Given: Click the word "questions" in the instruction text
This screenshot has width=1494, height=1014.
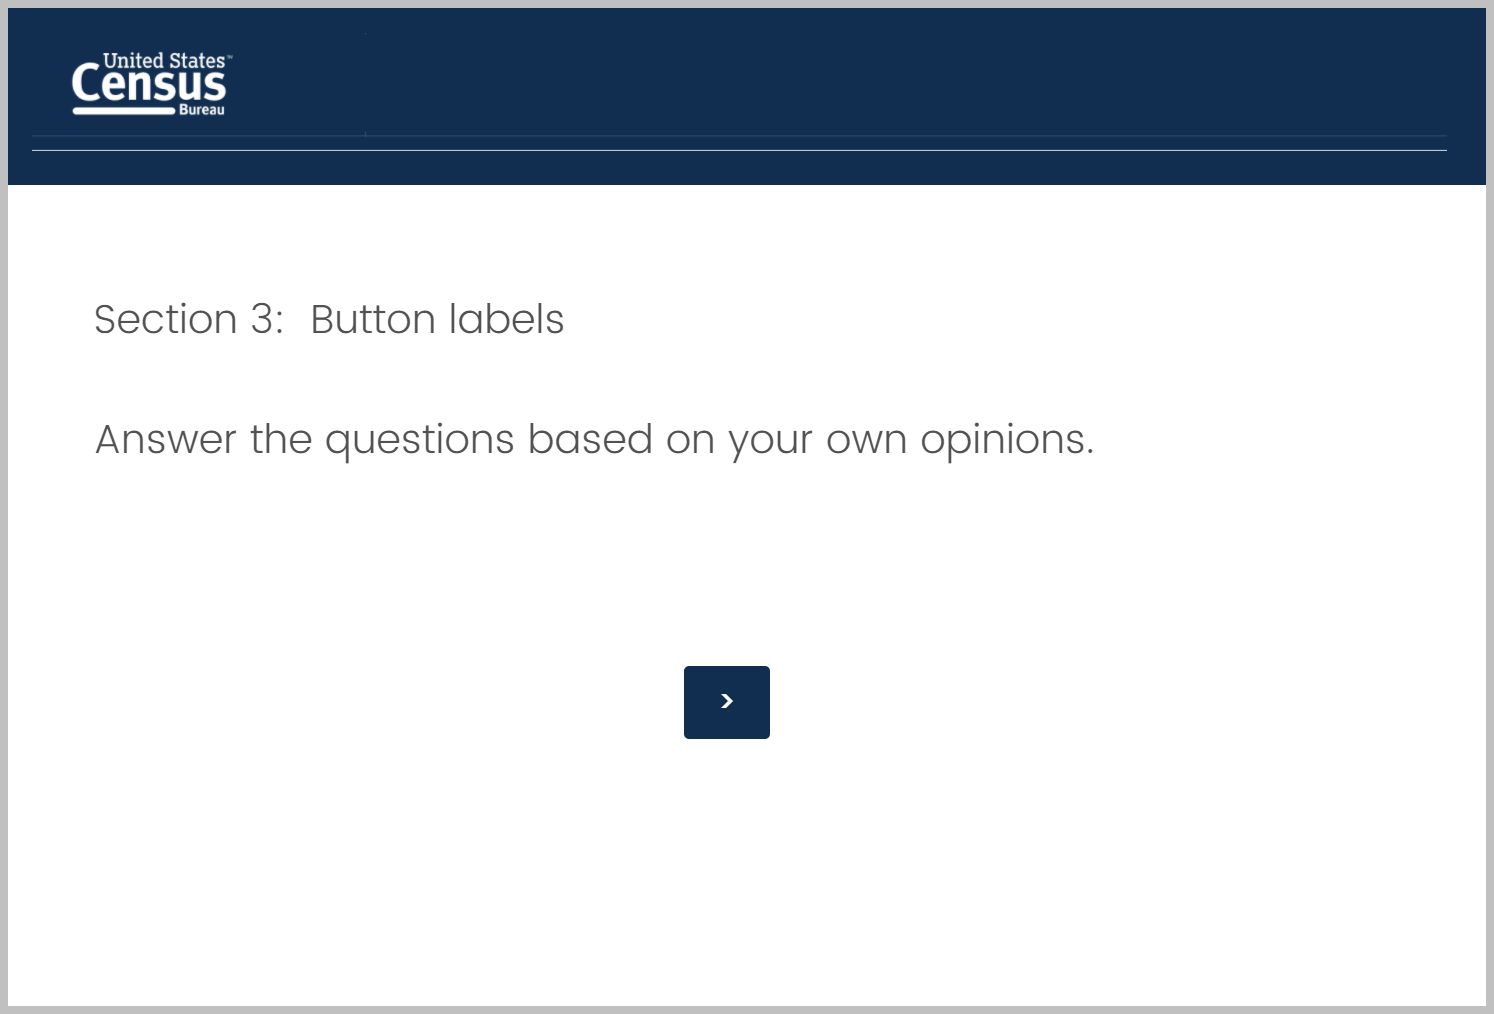Looking at the screenshot, I should click(x=420, y=440).
